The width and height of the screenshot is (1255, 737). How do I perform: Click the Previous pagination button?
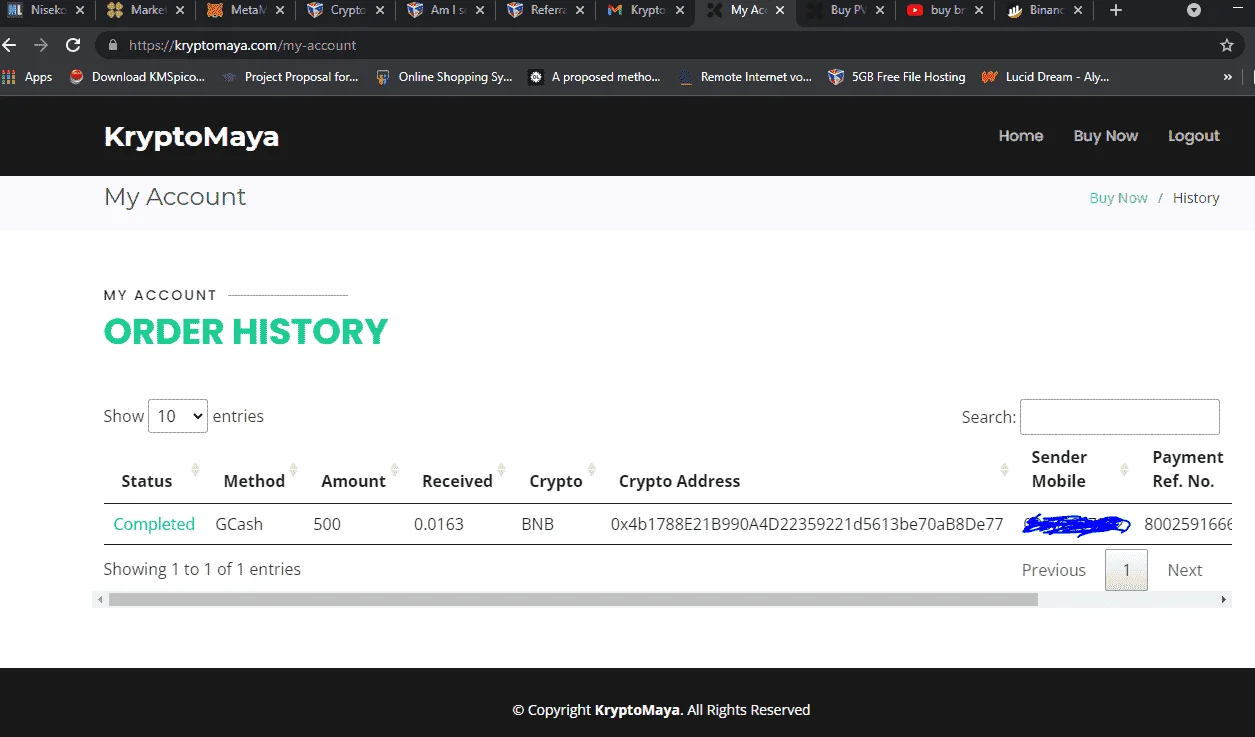coord(1053,570)
